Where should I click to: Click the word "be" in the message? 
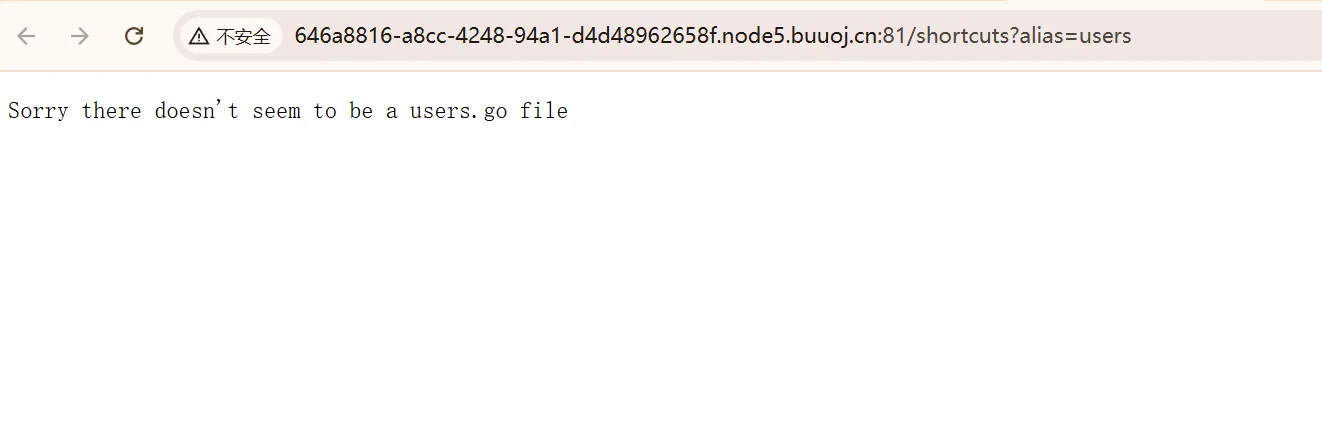[360, 111]
